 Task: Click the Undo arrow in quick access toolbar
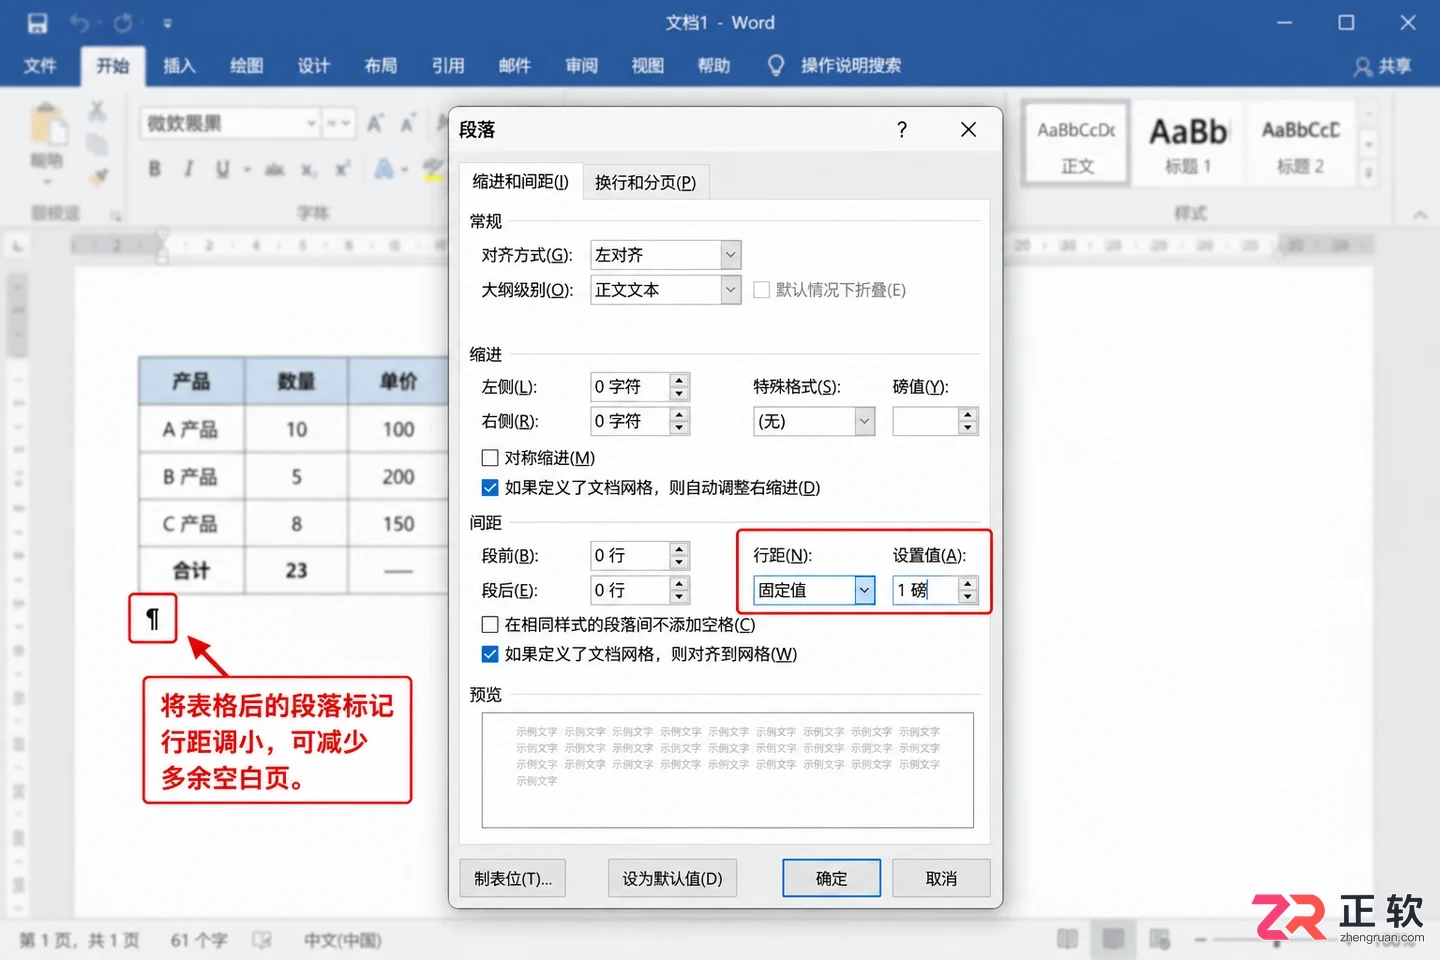(80, 23)
